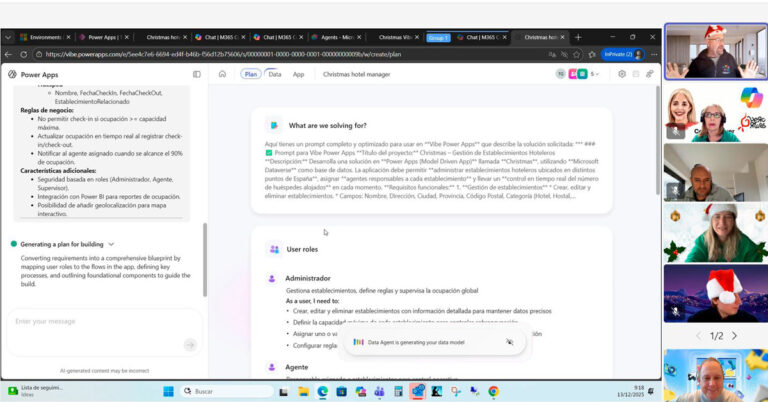Click the Christmas hotel manager app title
Image resolution: width=768 pixels, height=402 pixels.
(357, 74)
